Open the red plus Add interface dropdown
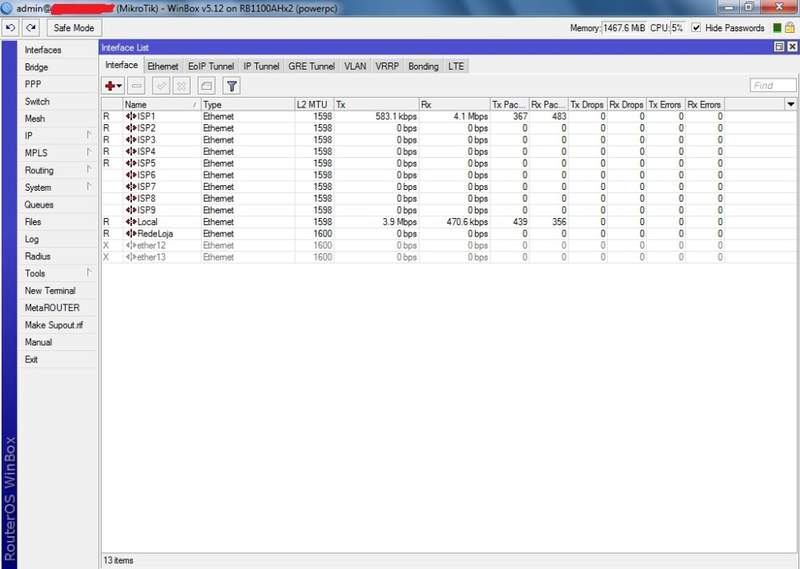 113,86
